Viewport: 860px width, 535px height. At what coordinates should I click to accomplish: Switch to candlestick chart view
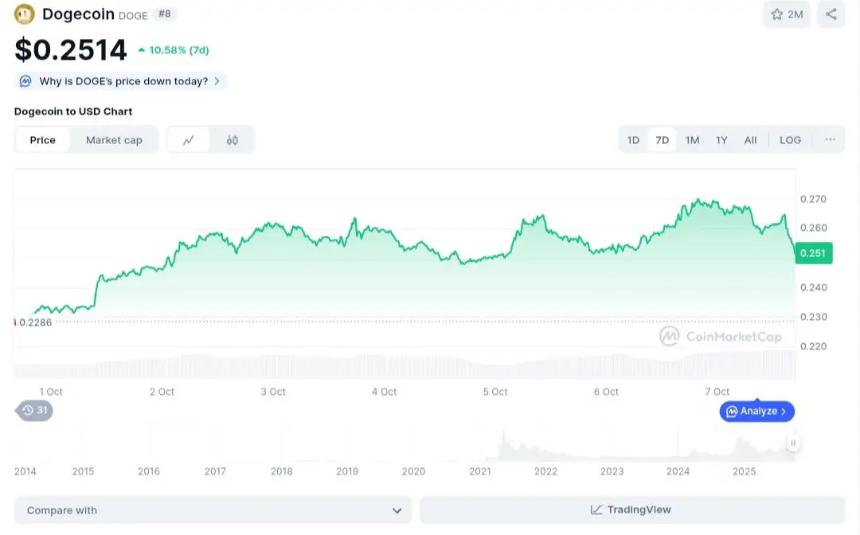click(232, 140)
